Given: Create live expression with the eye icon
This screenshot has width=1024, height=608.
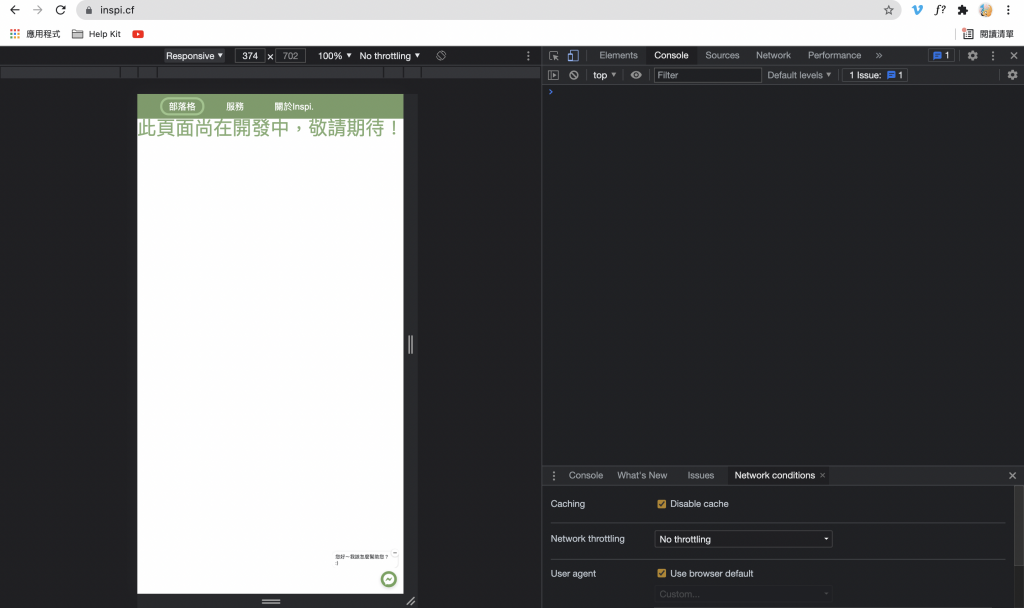Looking at the screenshot, I should tap(635, 75).
